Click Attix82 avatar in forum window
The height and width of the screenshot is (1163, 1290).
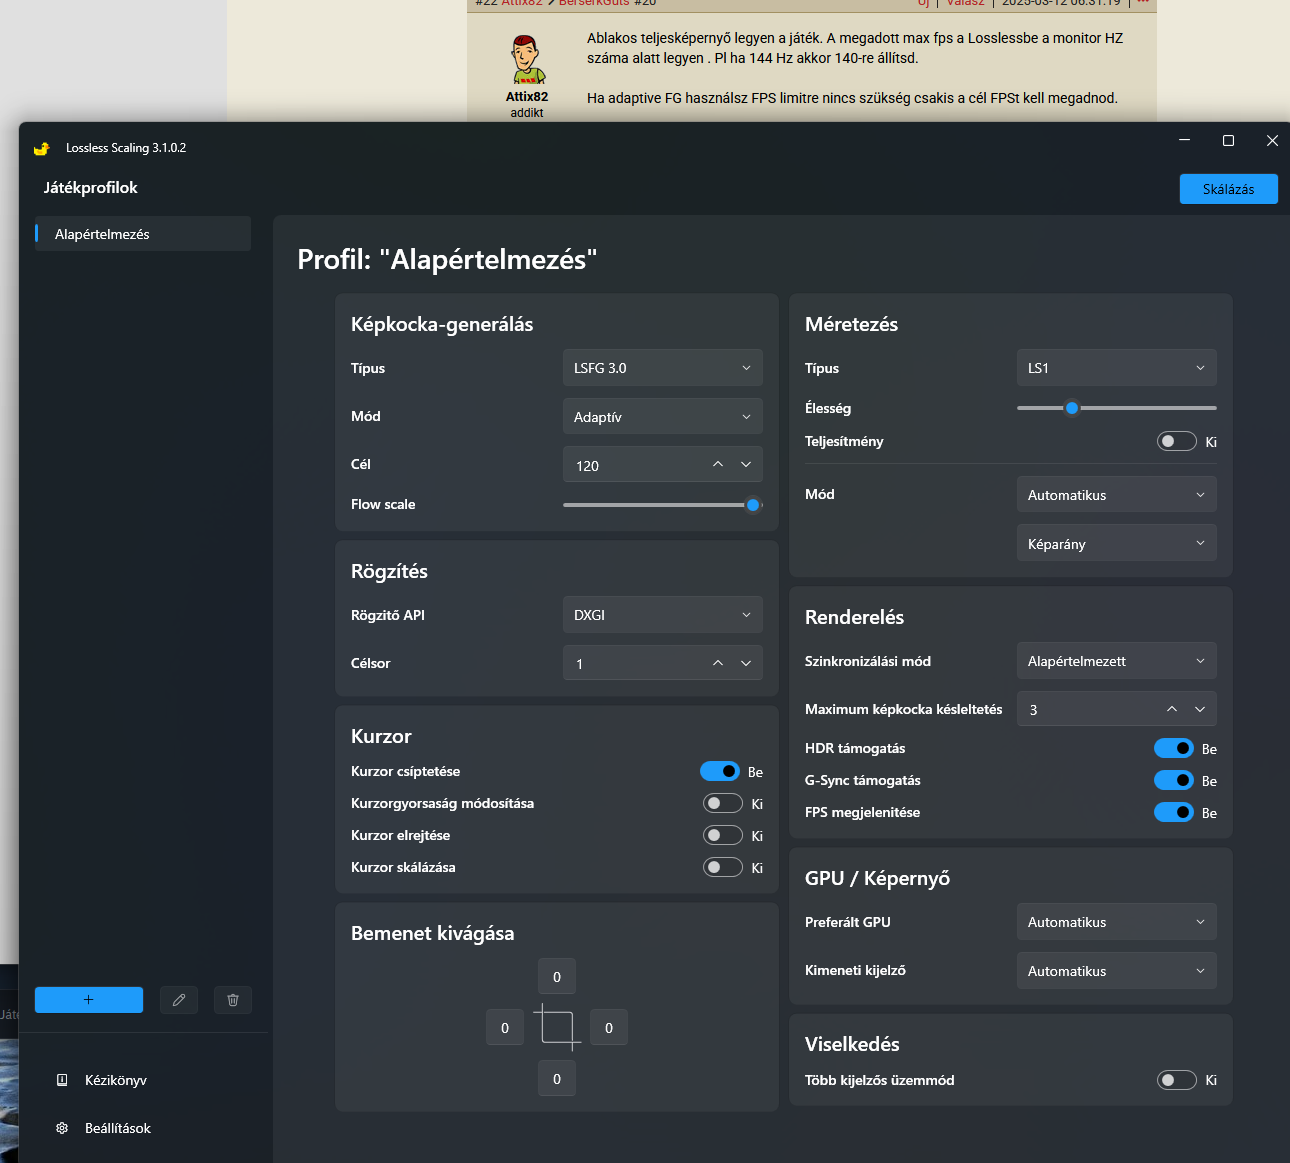coord(527,60)
